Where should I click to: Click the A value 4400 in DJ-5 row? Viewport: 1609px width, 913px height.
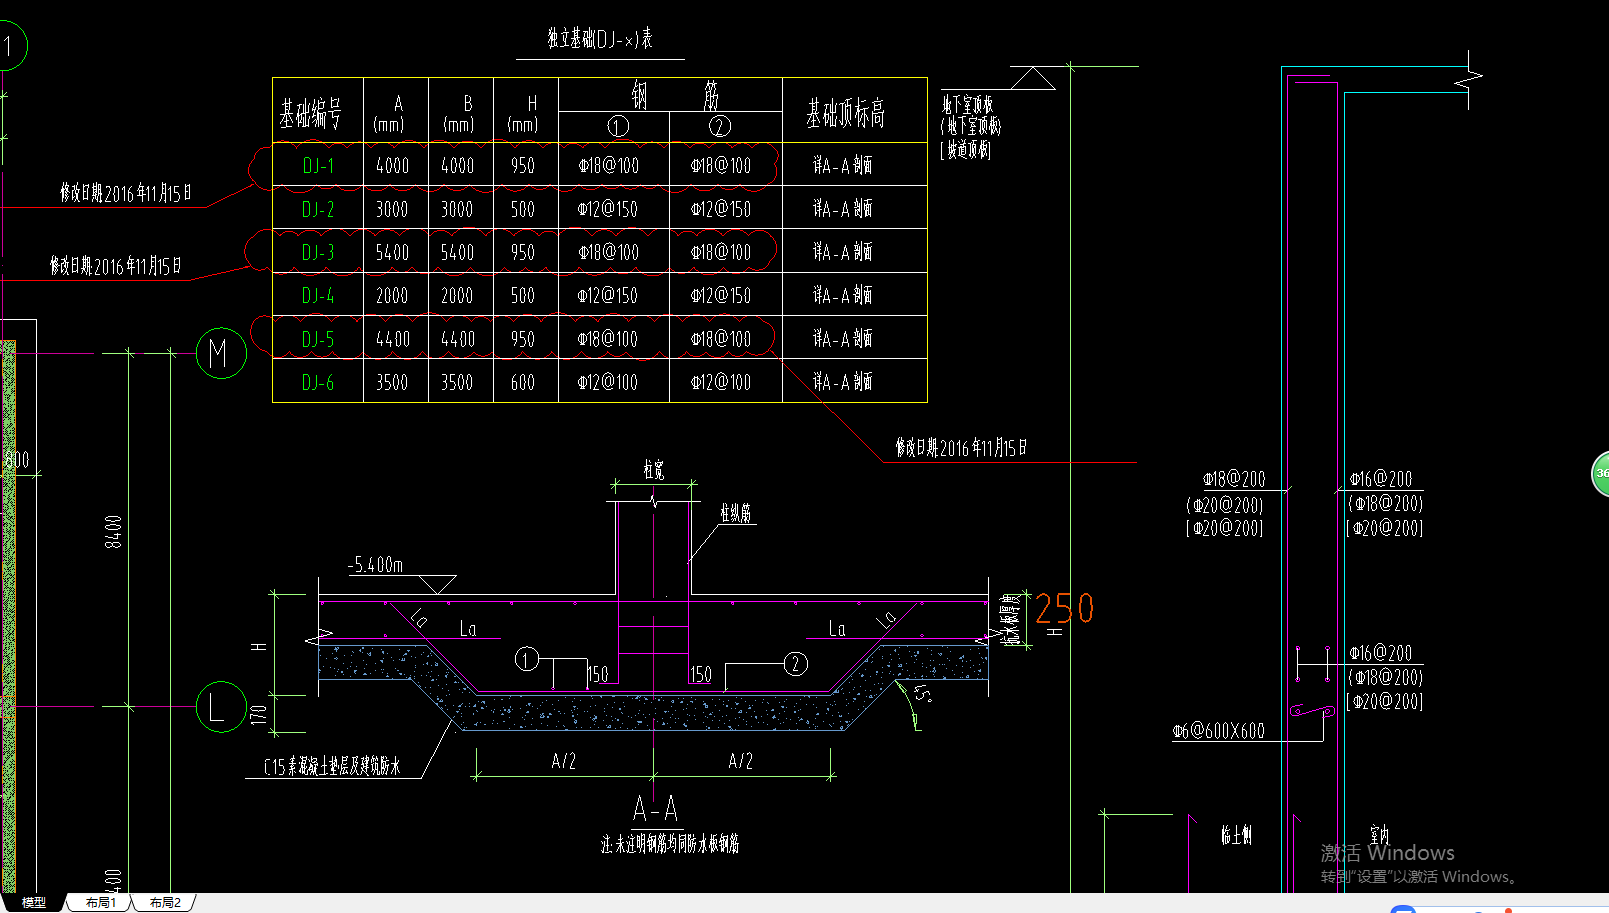point(392,339)
